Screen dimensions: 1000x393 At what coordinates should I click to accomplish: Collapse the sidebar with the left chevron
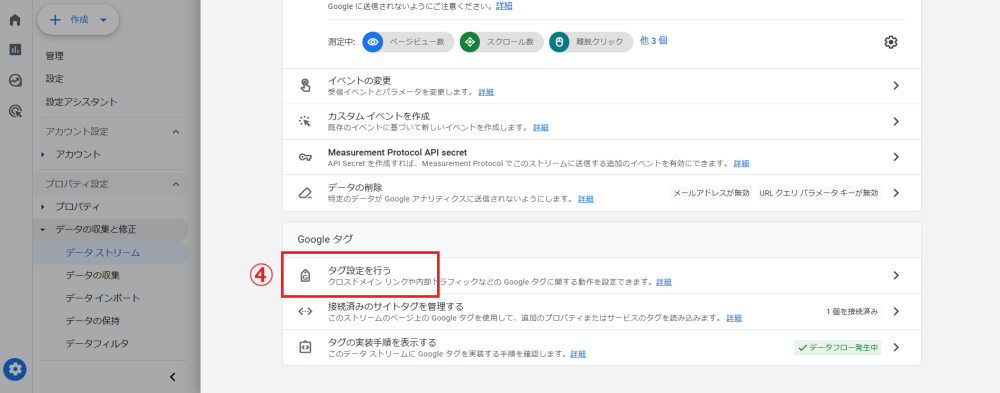[x=172, y=377]
